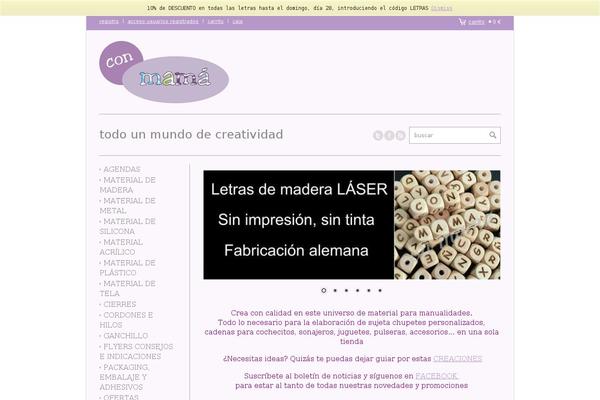Open the carrito link beside the cart icon
Image resolution: width=600 pixels, height=400 pixels.
[476, 22]
